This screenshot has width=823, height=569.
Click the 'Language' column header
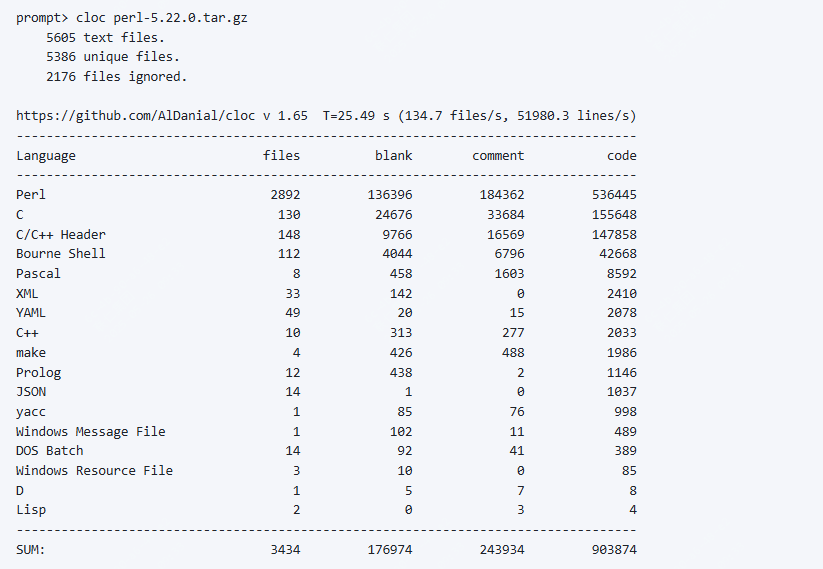tap(46, 155)
